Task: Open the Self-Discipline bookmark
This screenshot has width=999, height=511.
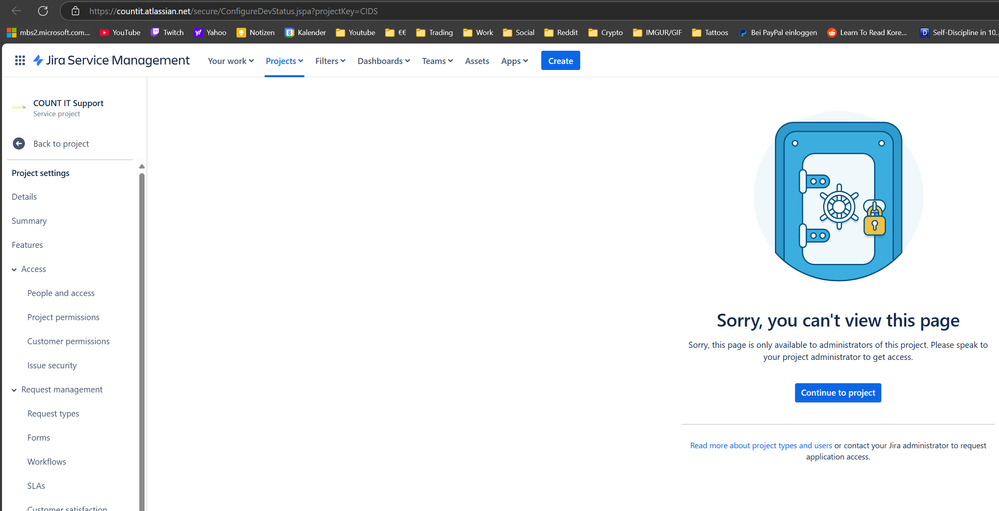Action: pyautogui.click(x=959, y=32)
